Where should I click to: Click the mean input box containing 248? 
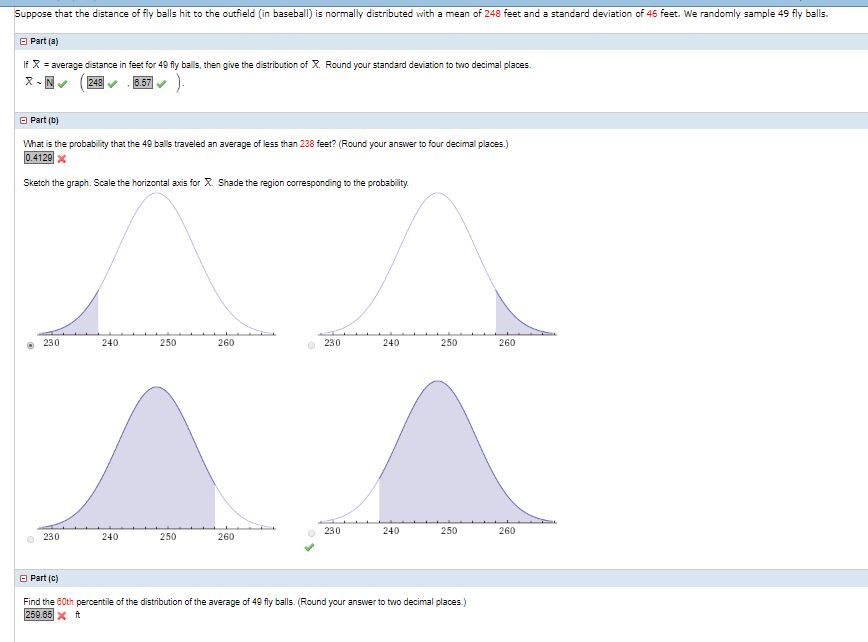95,83
